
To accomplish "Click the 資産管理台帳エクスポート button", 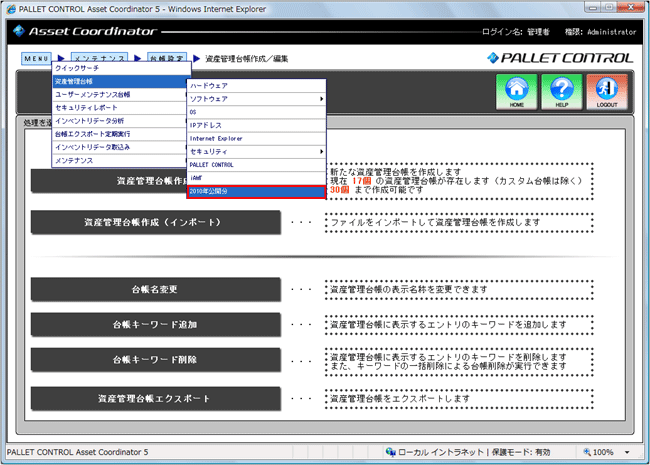I will pos(156,399).
